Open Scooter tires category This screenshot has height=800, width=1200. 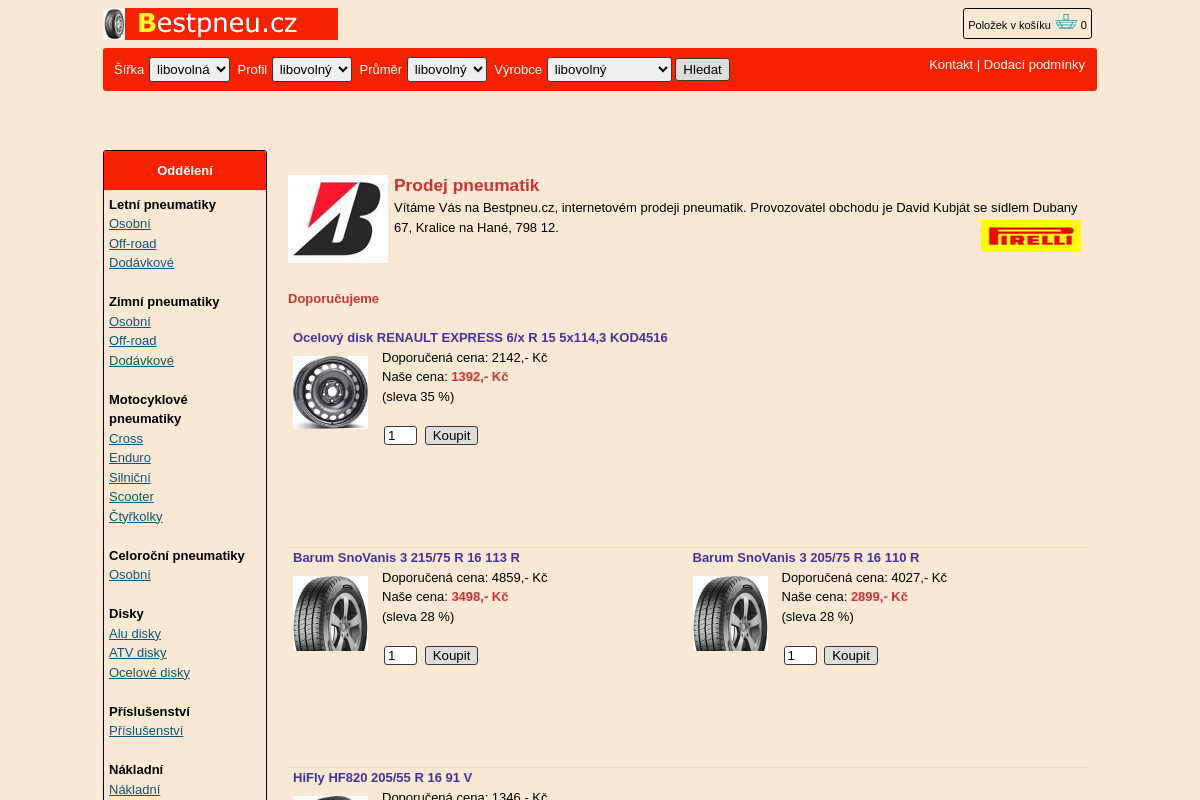131,497
